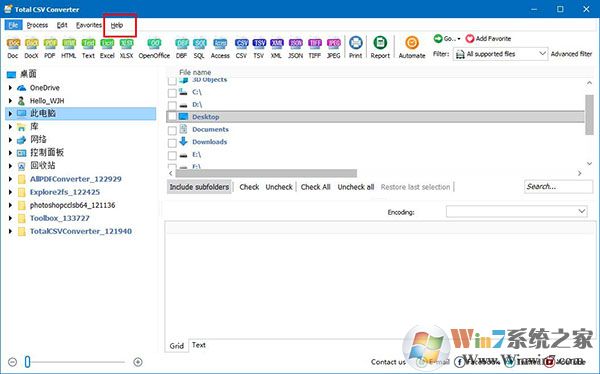The image size is (600, 374).
Task: Click the green Go arrow button
Action: [438, 38]
